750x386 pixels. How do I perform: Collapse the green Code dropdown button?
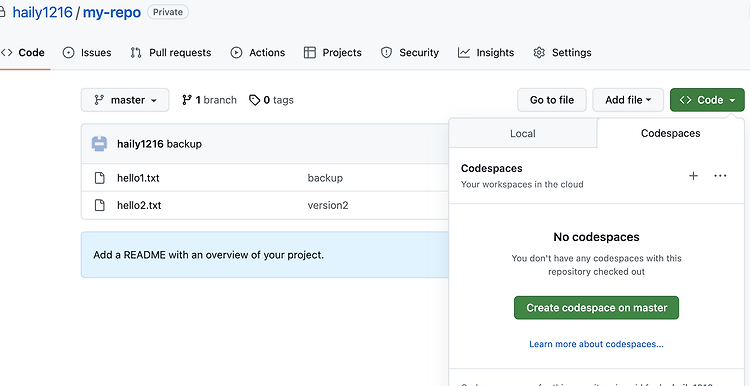click(707, 100)
